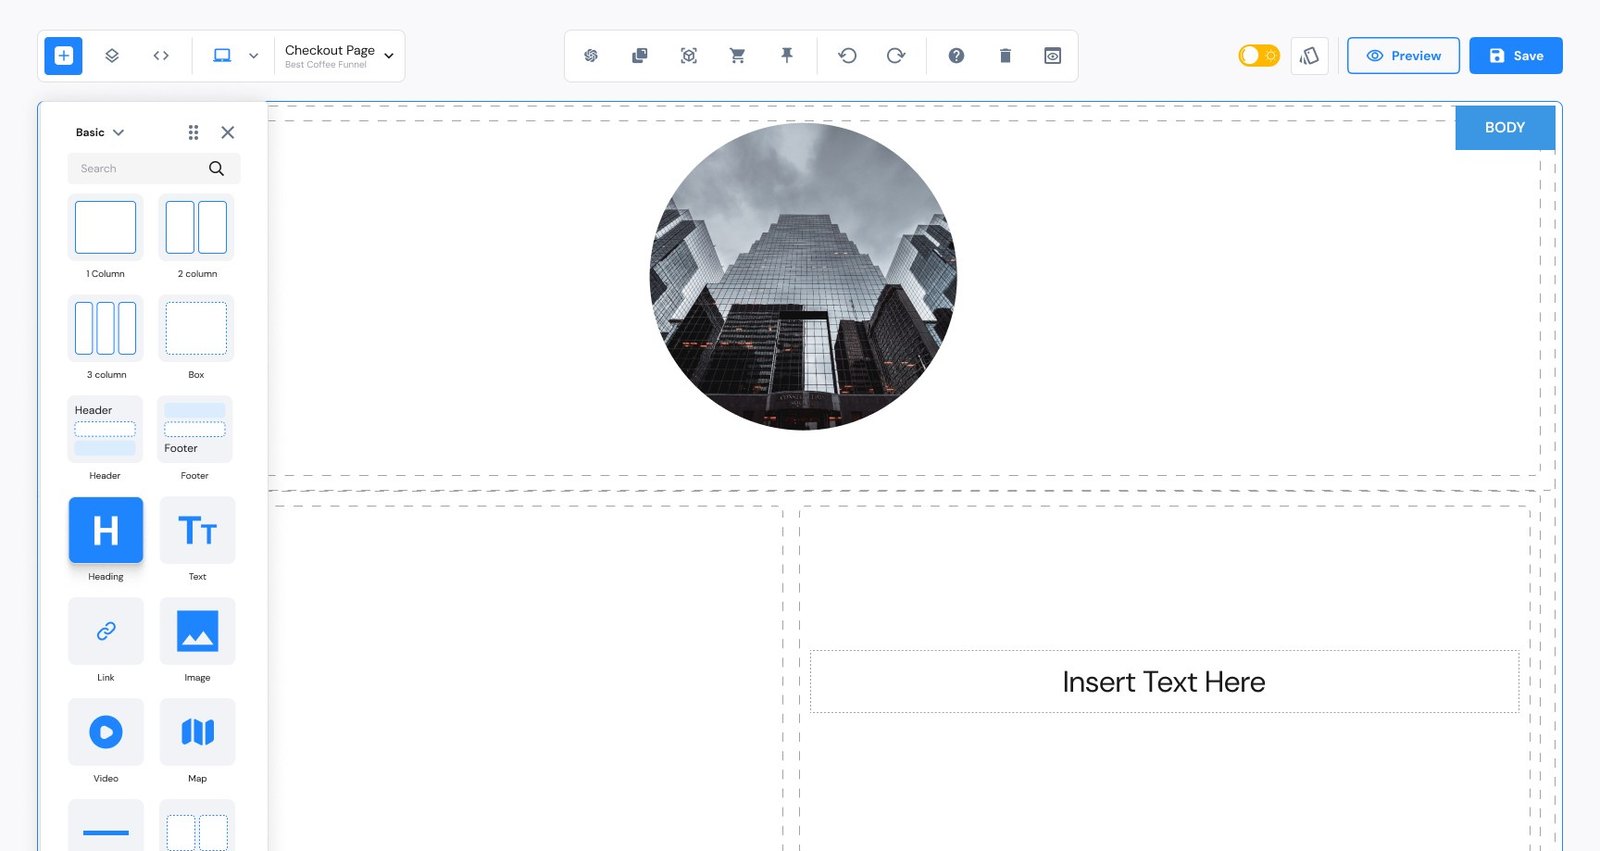Click the drag handle dots icon in panel
The height and width of the screenshot is (851, 1600).
[193, 132]
